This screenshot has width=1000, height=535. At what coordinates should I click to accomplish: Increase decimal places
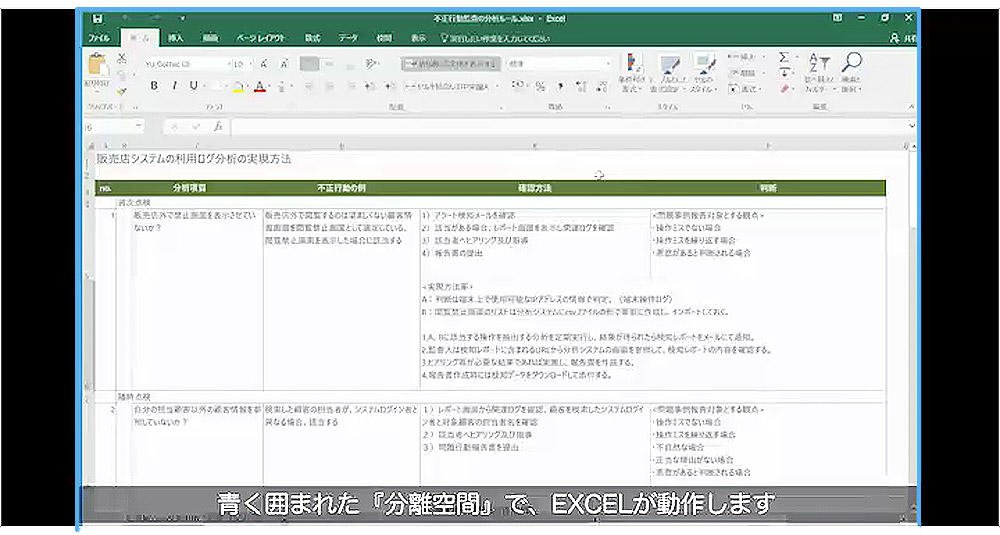pos(581,86)
